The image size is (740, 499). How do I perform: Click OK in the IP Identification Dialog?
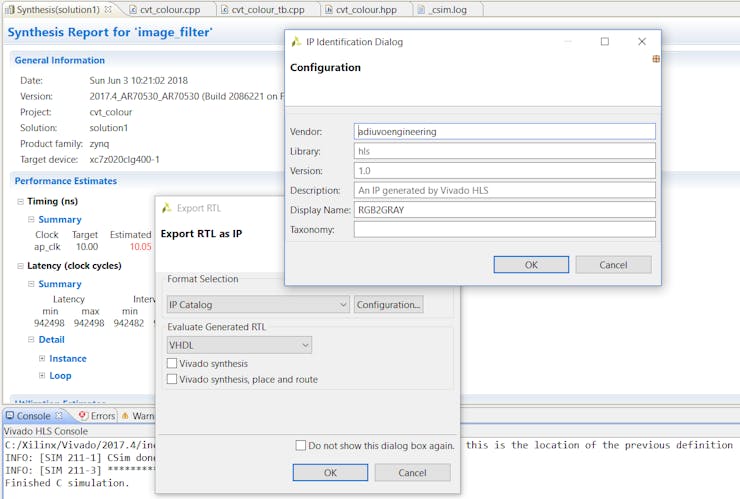click(531, 265)
